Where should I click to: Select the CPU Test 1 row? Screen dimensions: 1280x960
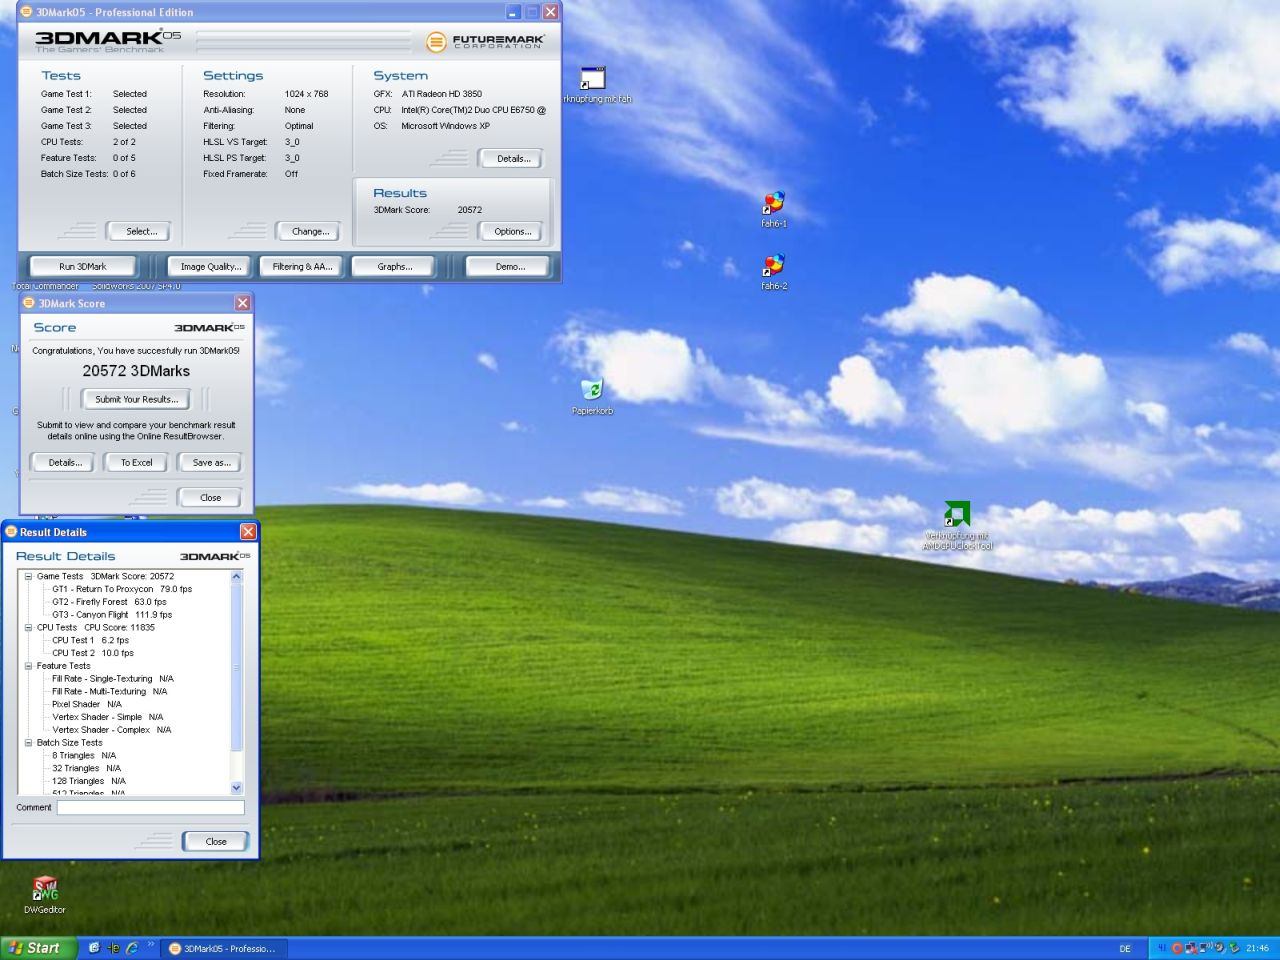click(x=90, y=641)
